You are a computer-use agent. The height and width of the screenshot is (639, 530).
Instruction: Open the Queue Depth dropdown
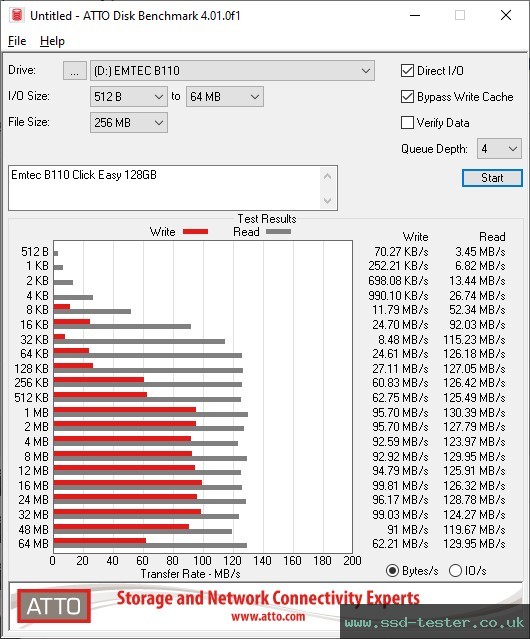point(499,149)
